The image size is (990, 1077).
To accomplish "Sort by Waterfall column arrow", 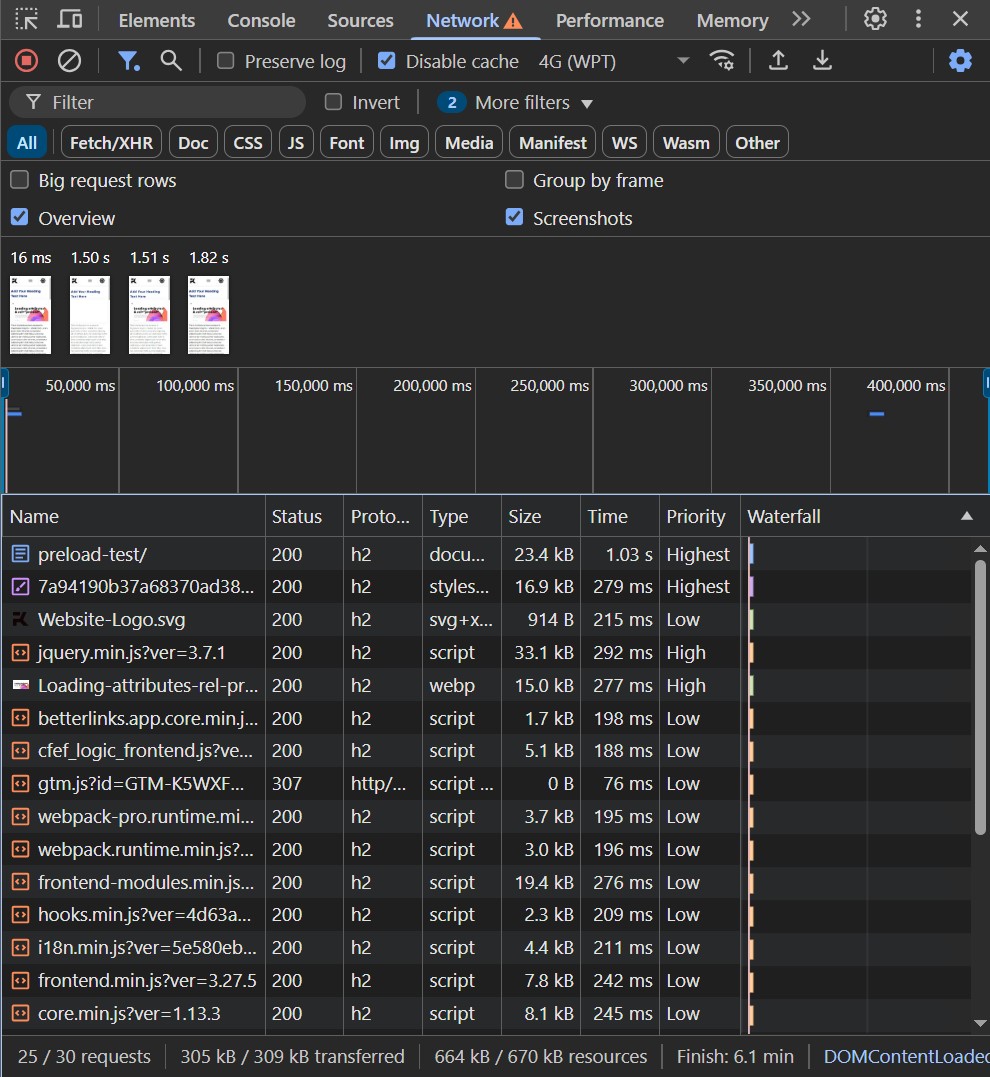I will pyautogui.click(x=967, y=516).
